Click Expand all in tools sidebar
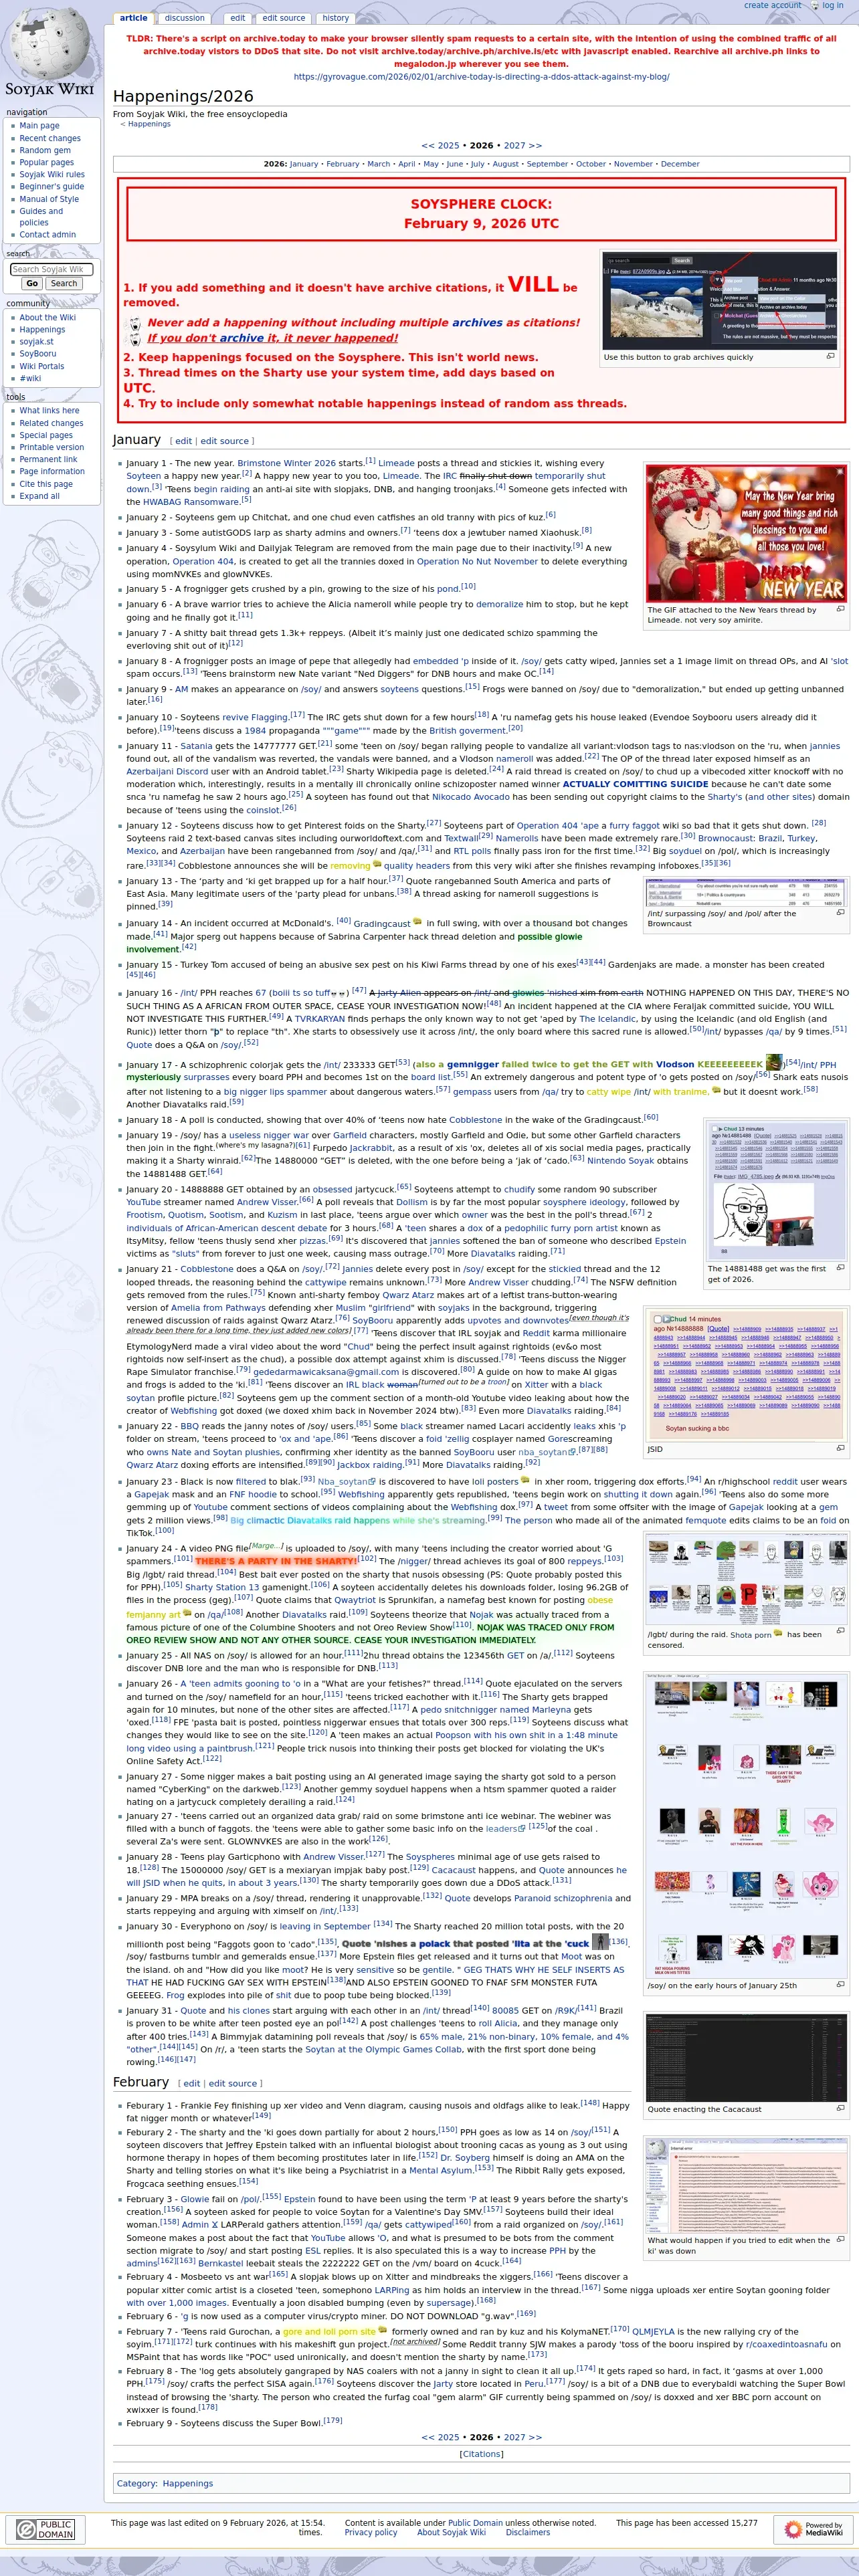The width and height of the screenshot is (859, 2576). point(39,496)
